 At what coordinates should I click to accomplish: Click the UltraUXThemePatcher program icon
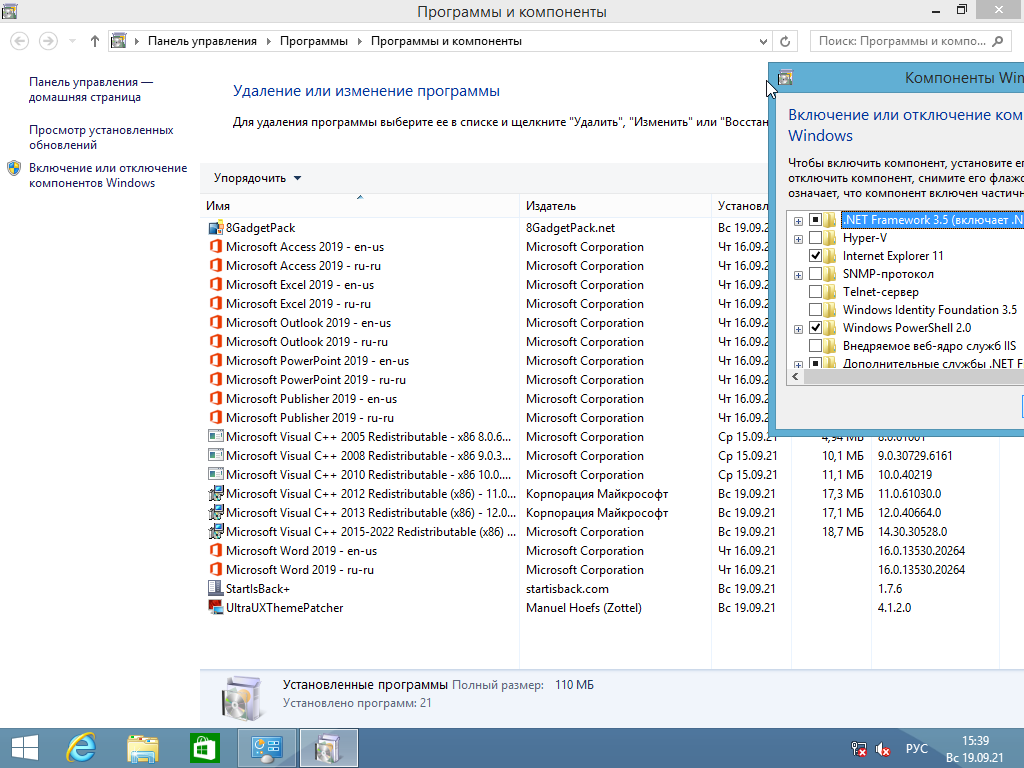pyautogui.click(x=216, y=607)
